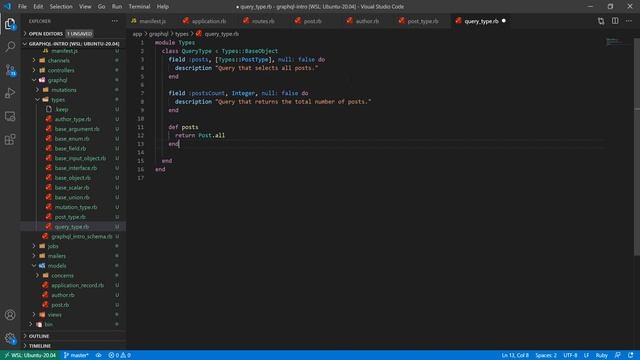Image resolution: width=640 pixels, height=360 pixels.
Task: Click the WSL: Ubuntu-20.04 remote indicator
Action: (30, 355)
